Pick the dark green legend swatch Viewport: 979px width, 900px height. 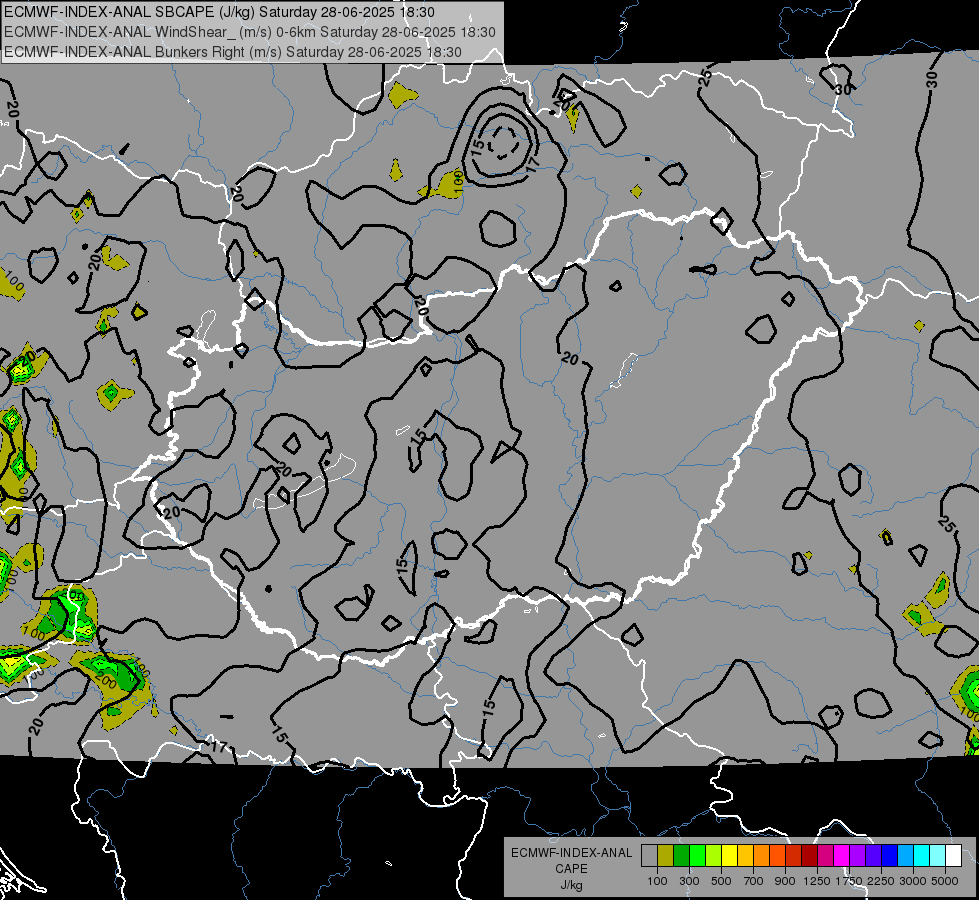(682, 856)
